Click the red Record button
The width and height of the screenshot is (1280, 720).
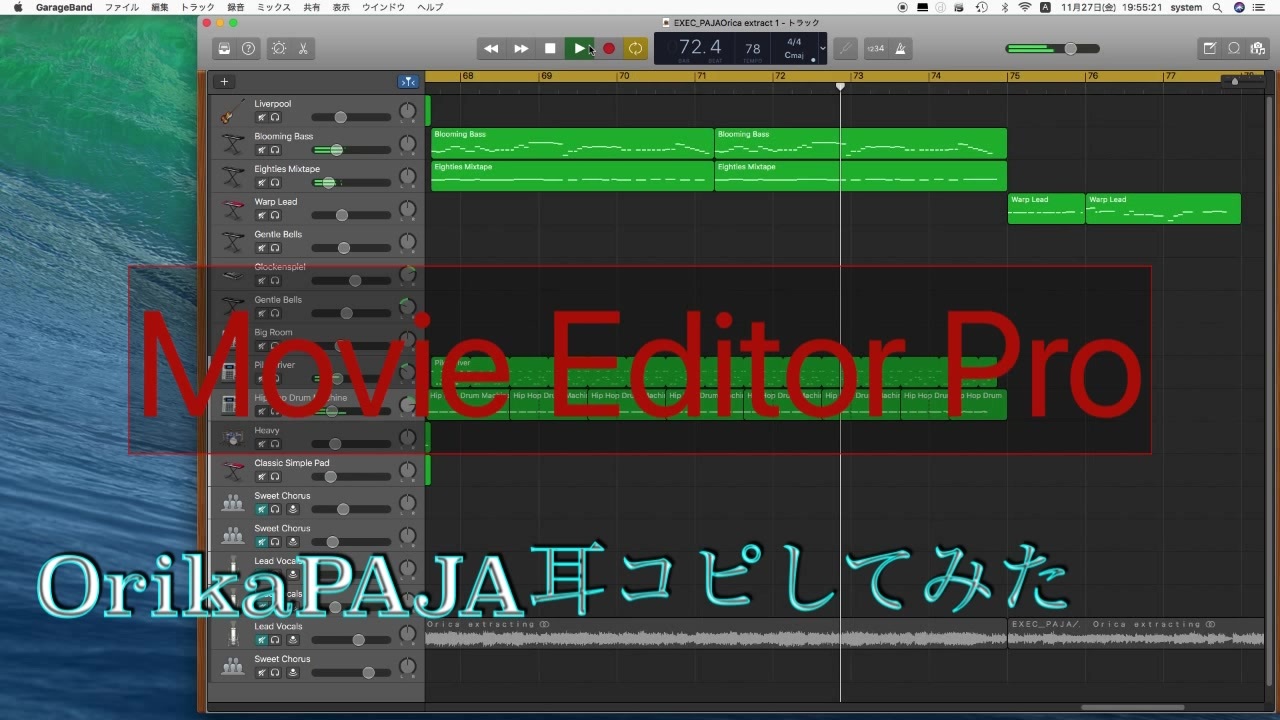coord(608,48)
